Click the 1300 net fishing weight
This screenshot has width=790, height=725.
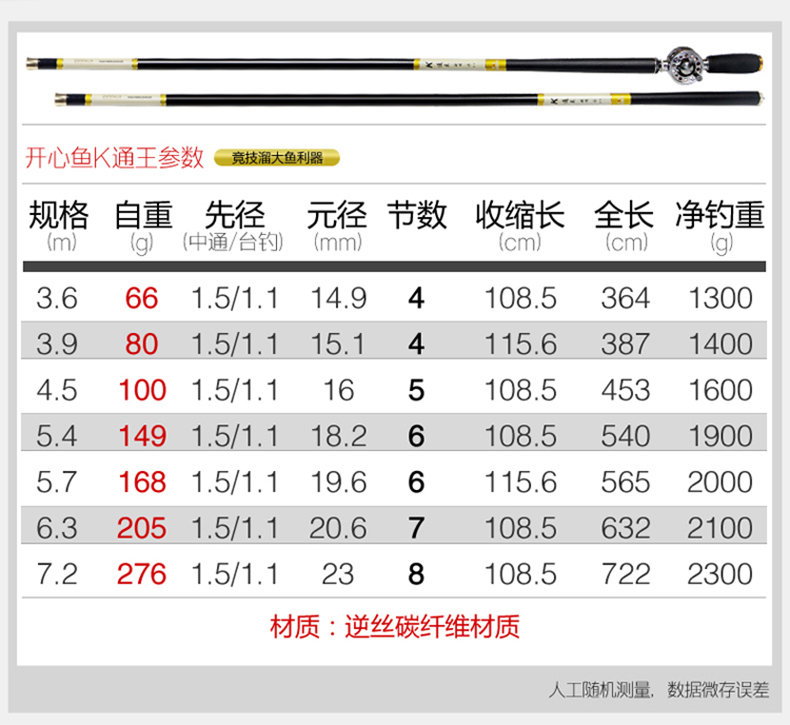pyautogui.click(x=720, y=298)
